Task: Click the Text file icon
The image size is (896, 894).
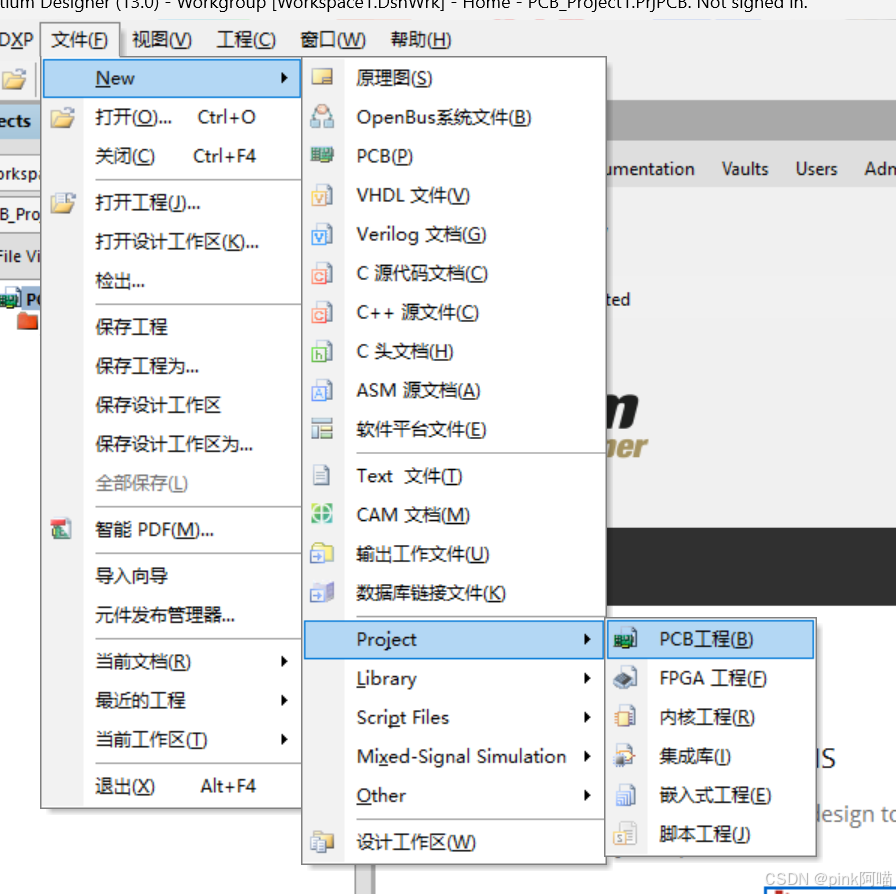Action: 322,475
